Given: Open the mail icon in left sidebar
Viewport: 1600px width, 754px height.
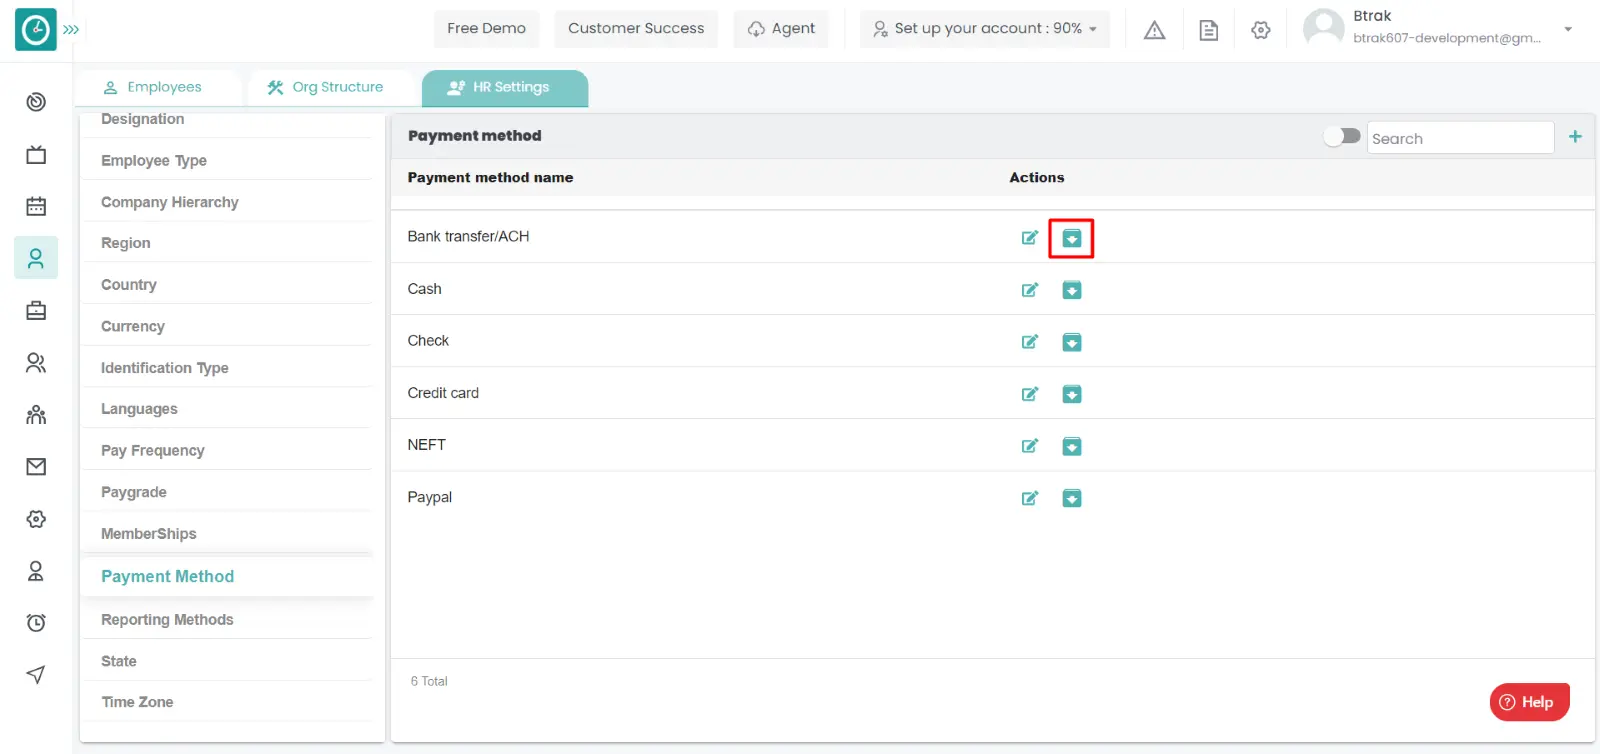Looking at the screenshot, I should pyautogui.click(x=36, y=467).
